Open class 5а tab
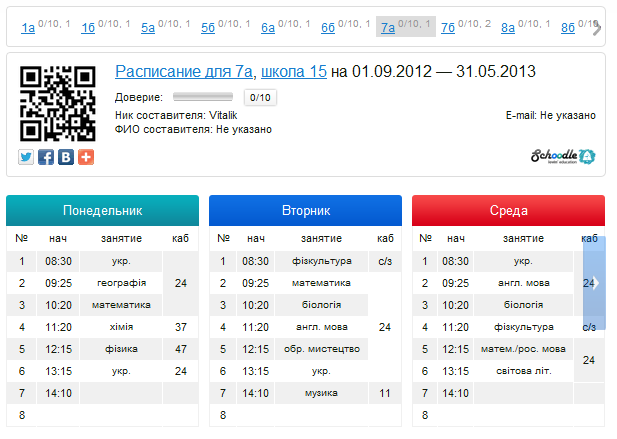 (148, 28)
